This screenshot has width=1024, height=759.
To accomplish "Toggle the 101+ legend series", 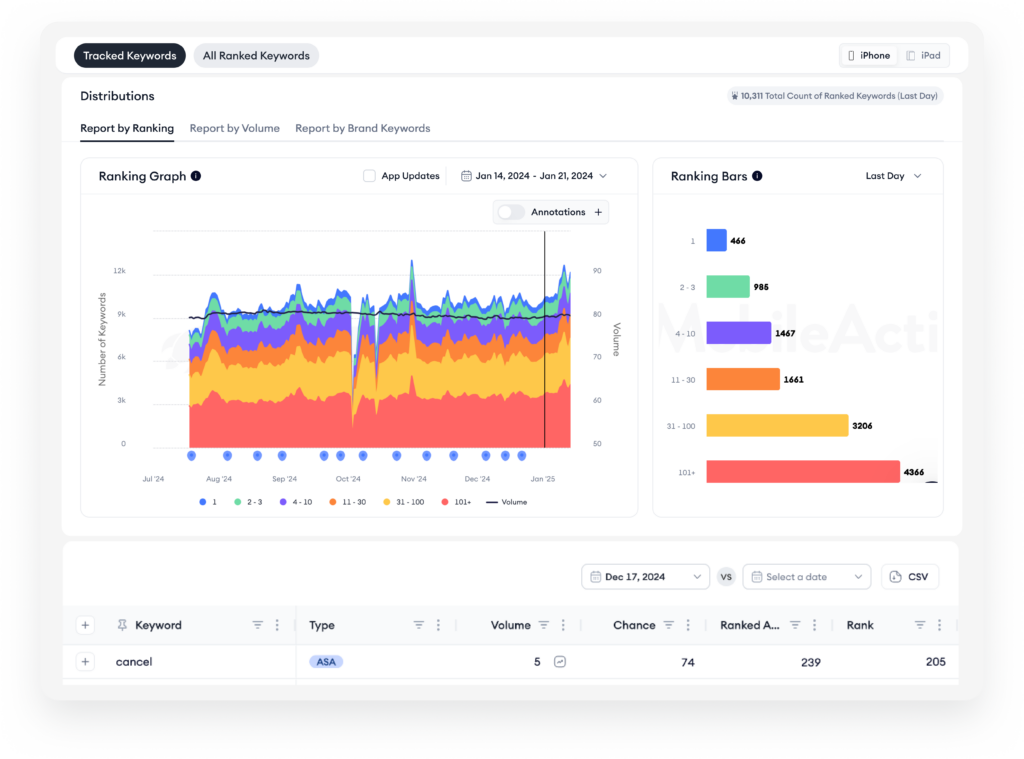I will [456, 502].
